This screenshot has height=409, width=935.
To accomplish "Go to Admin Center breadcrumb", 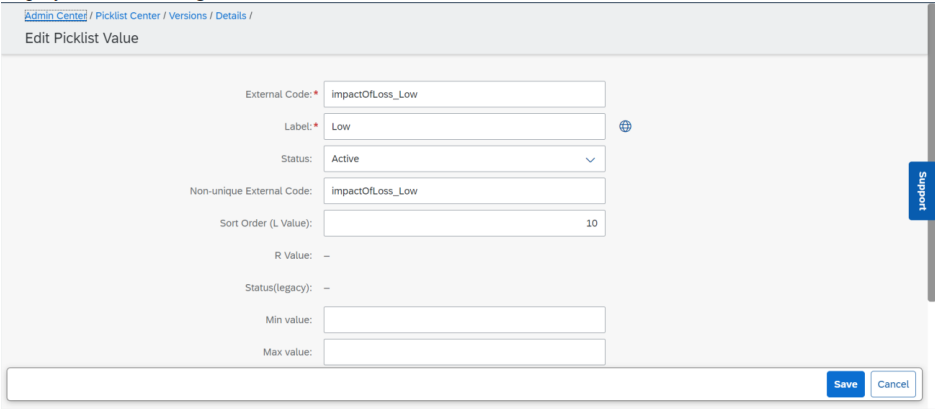I will point(55,16).
